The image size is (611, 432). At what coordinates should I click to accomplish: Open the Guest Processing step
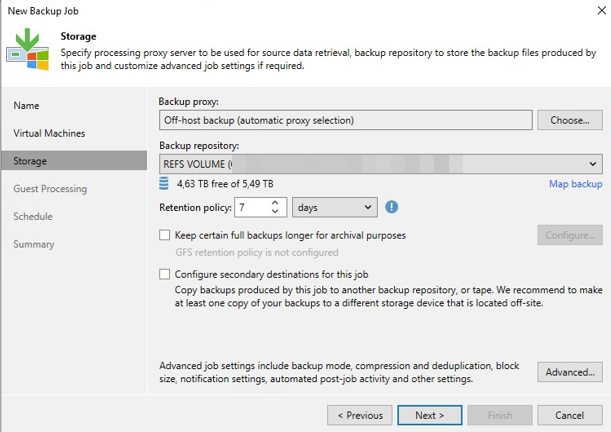pyautogui.click(x=50, y=188)
